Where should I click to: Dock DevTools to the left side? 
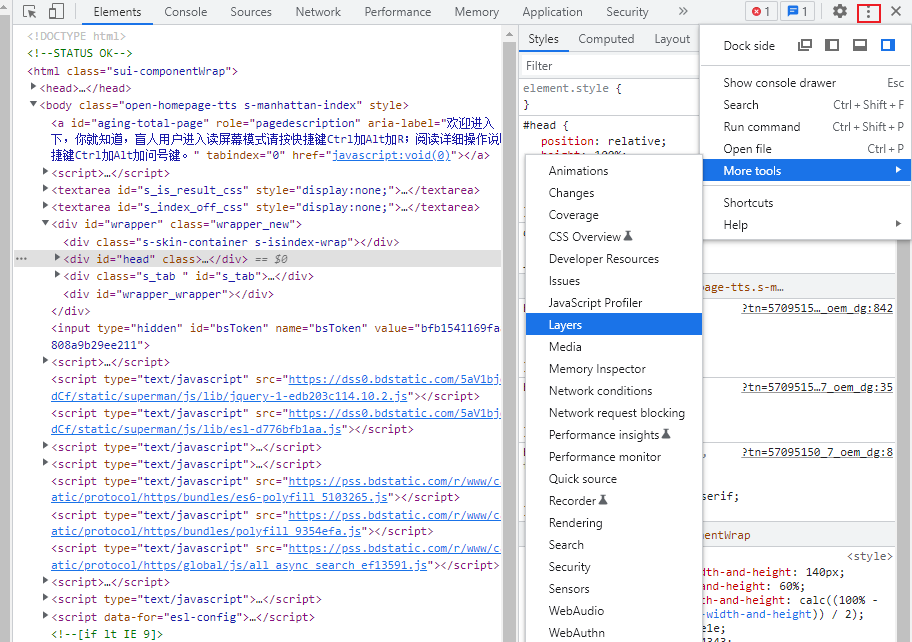[x=832, y=45]
